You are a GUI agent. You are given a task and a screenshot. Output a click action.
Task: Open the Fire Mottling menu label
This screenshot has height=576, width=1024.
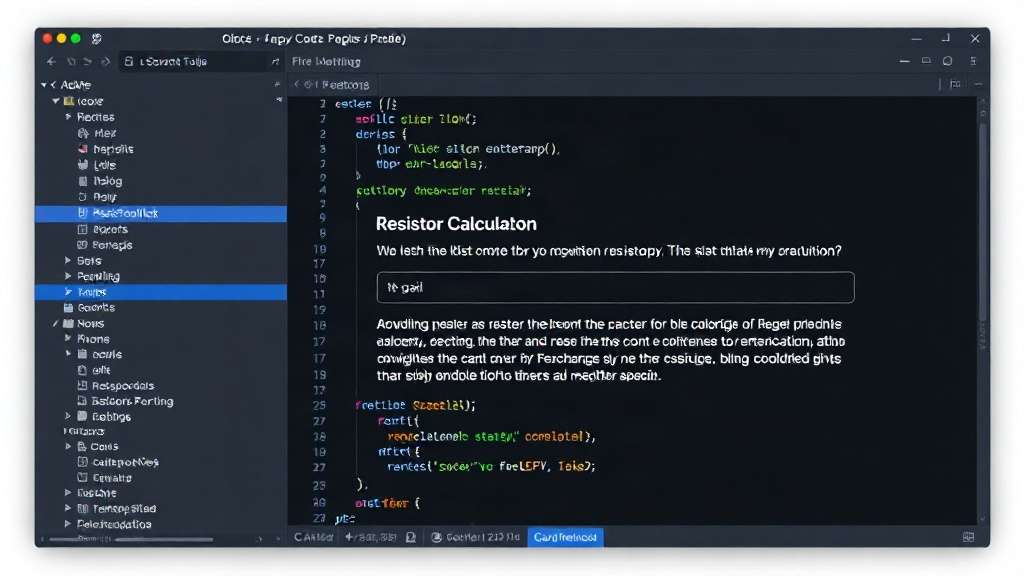tap(326, 61)
